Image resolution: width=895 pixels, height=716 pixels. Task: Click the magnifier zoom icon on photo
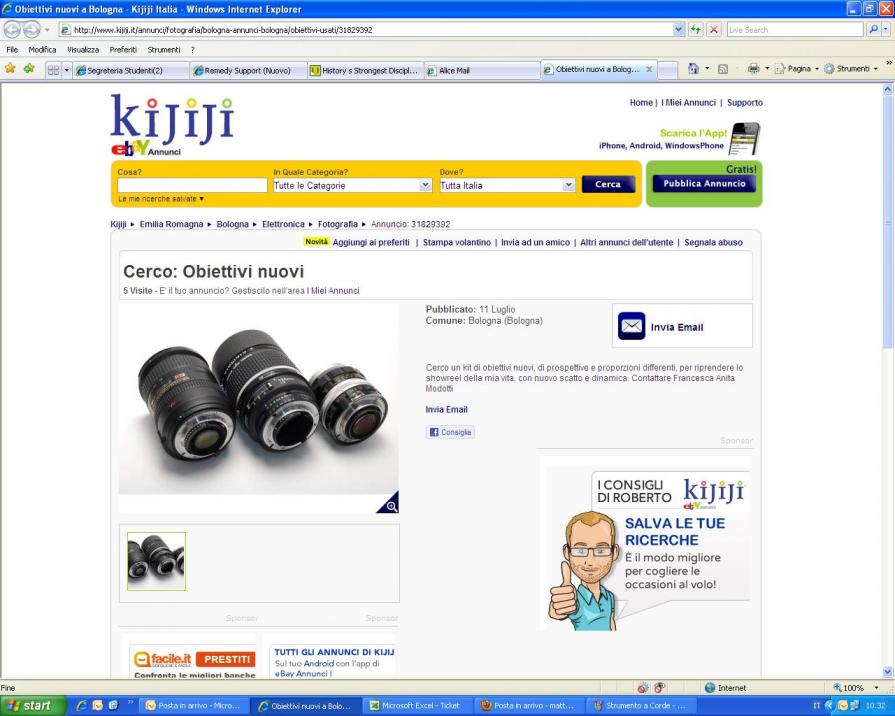[390, 505]
